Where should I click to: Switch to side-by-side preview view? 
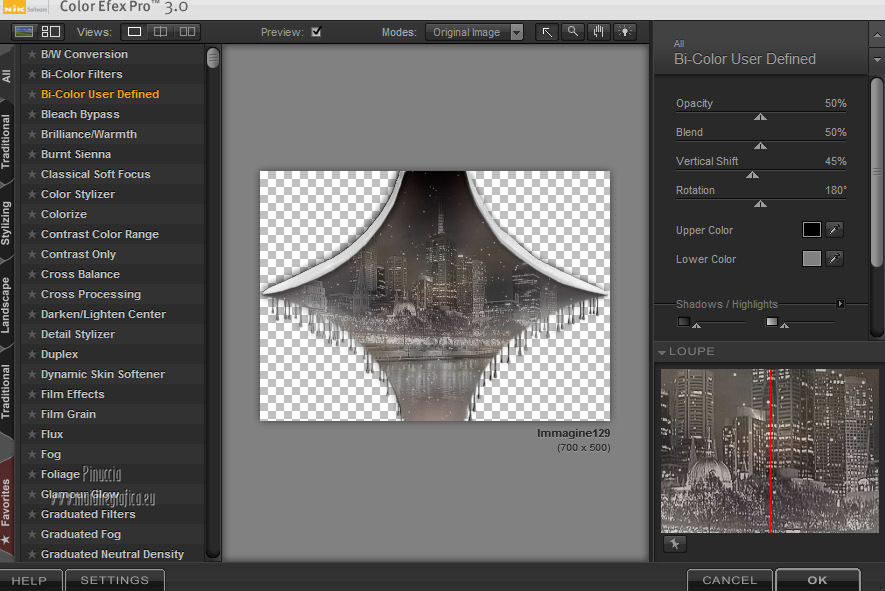coord(187,32)
